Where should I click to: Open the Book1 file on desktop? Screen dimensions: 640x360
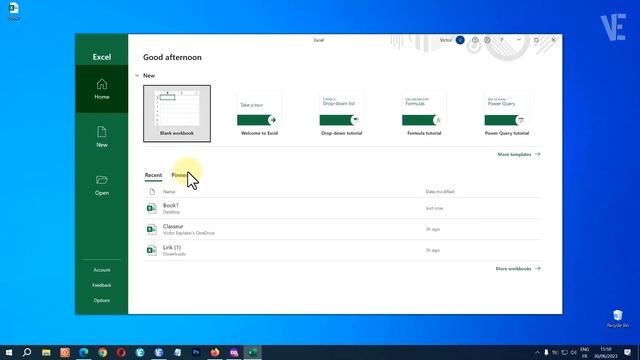(x=13, y=11)
